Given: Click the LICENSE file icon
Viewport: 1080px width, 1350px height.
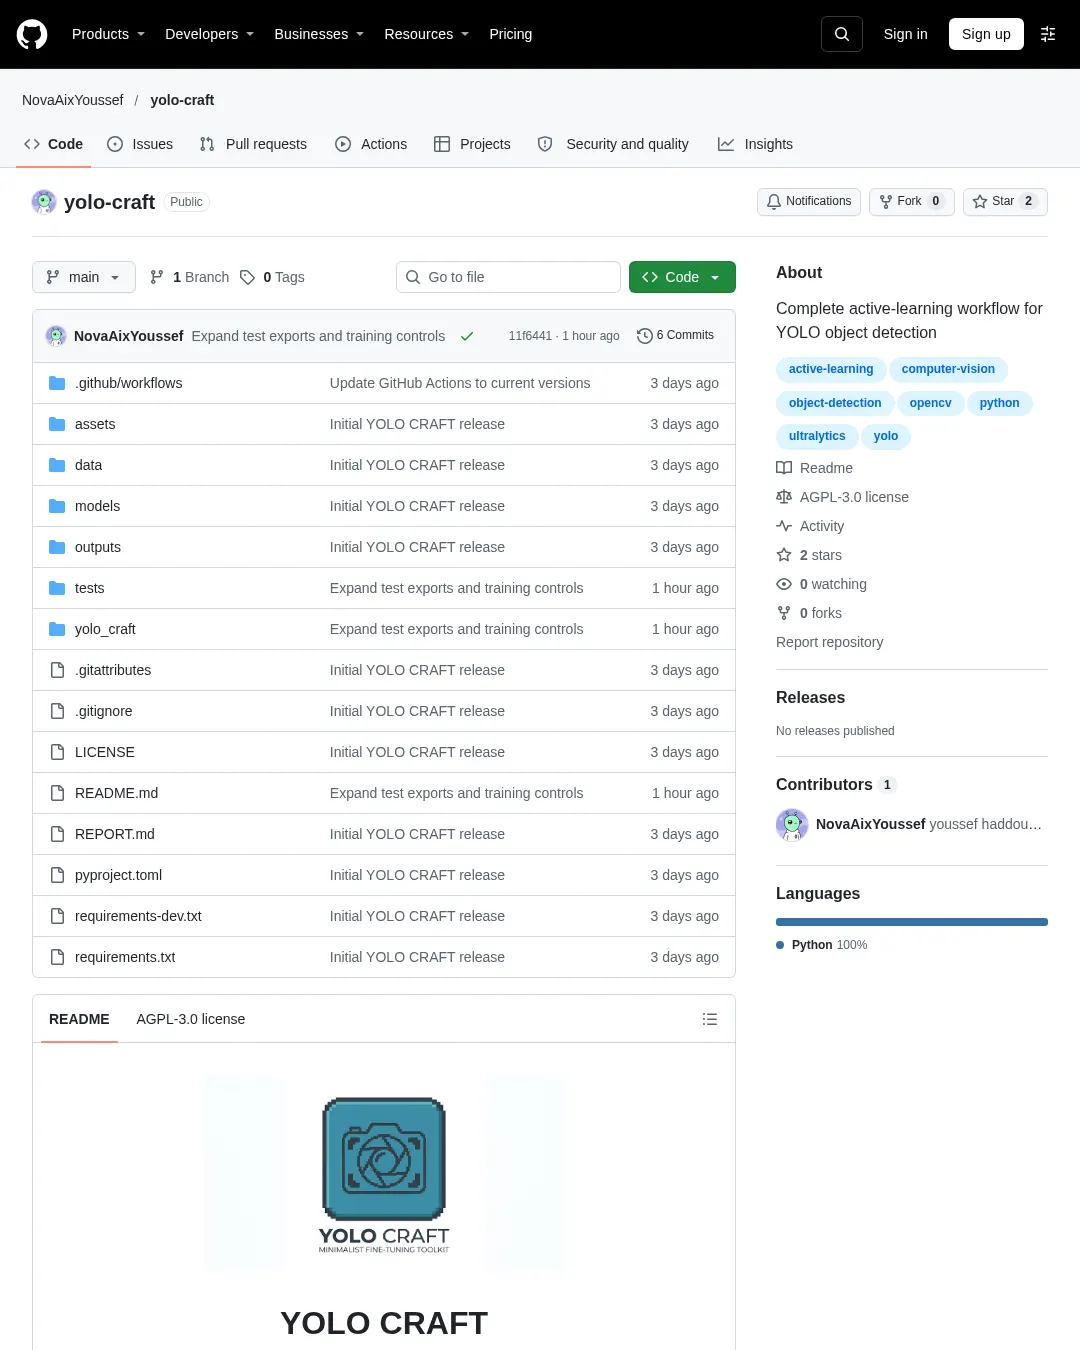Looking at the screenshot, I should point(57,752).
